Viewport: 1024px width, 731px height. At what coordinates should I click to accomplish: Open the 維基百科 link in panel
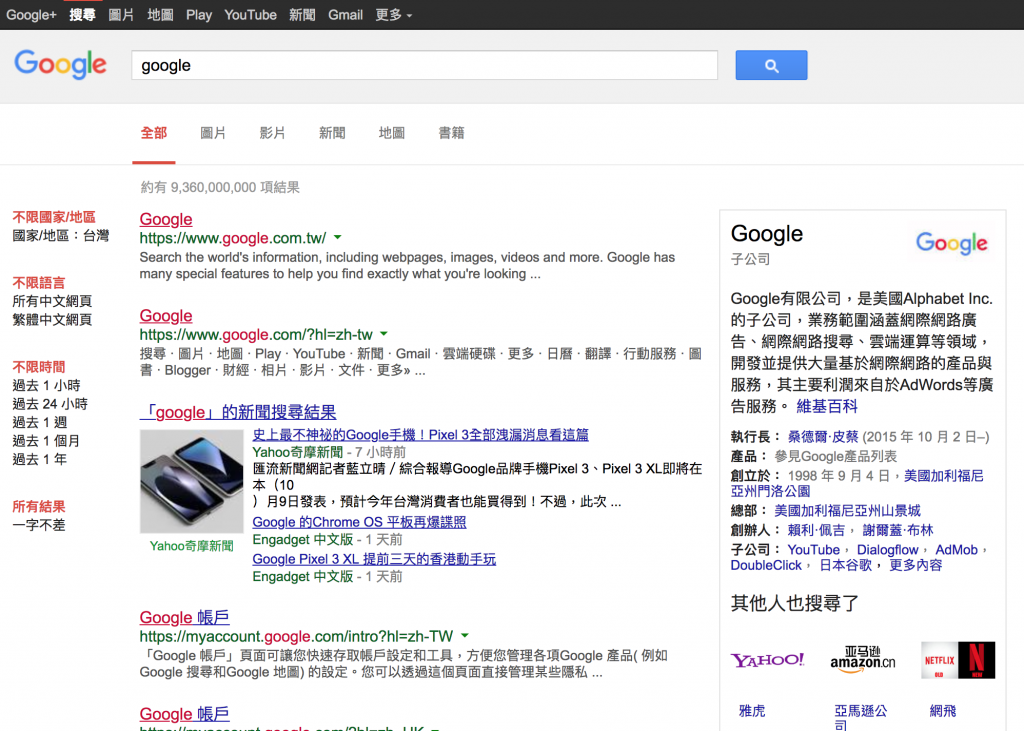pos(827,406)
